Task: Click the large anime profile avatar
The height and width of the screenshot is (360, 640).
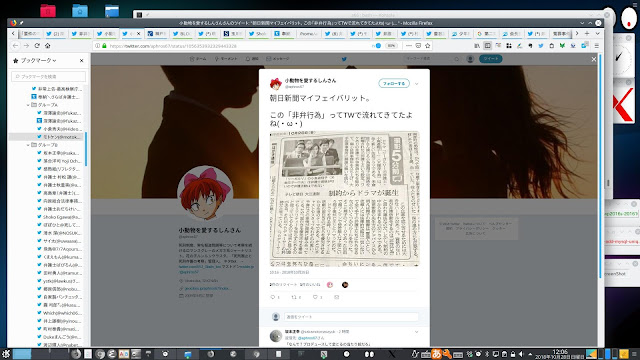Action: [205, 194]
